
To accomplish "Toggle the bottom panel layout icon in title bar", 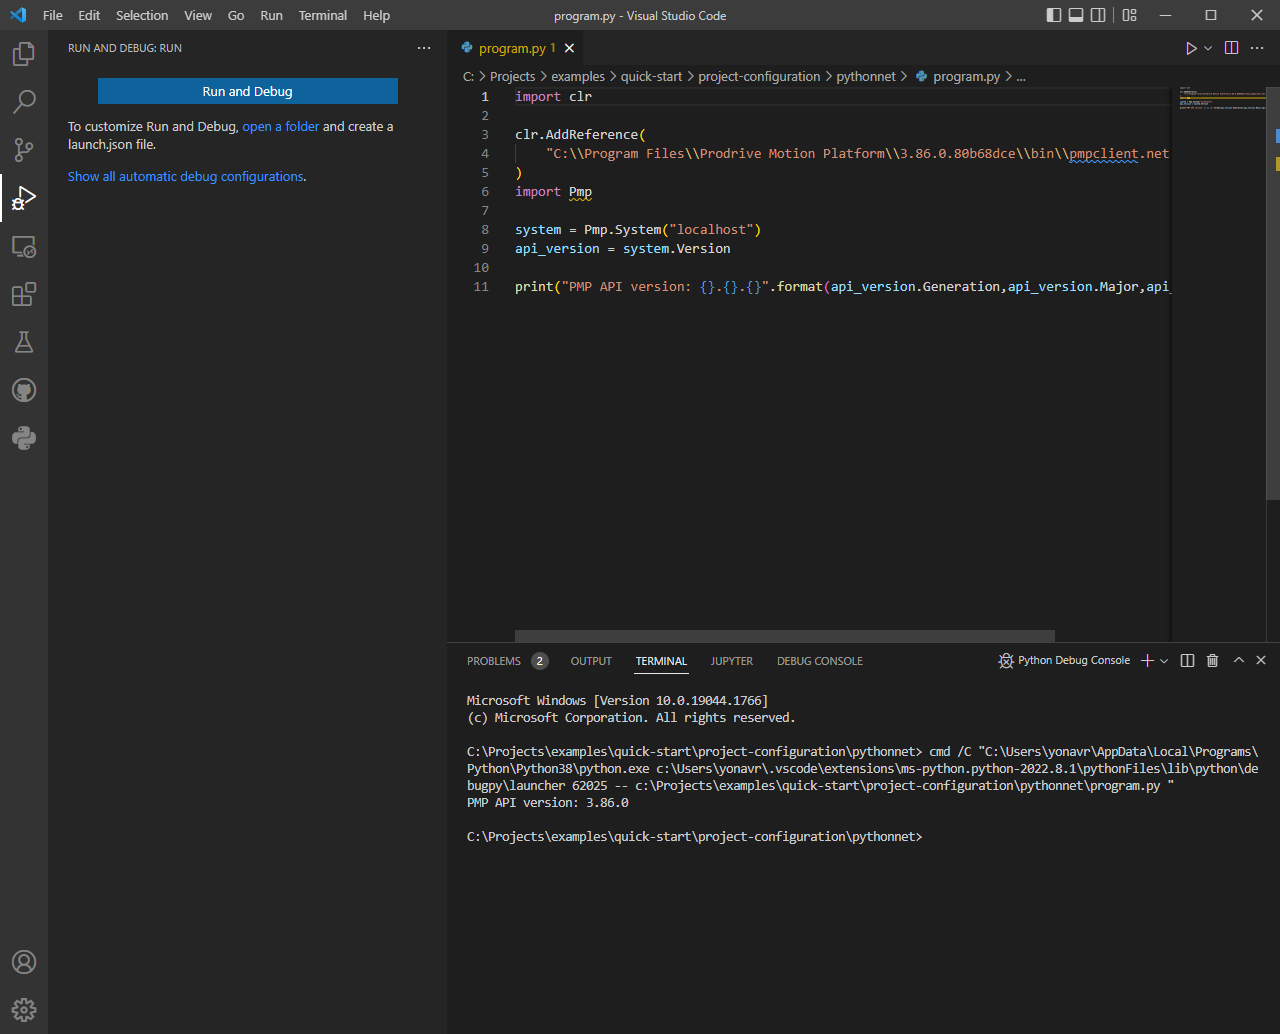I will point(1076,15).
